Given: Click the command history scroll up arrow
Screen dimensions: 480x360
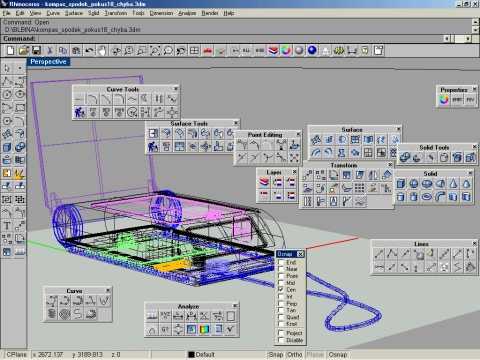Looking at the screenshot, I should click(476, 22).
